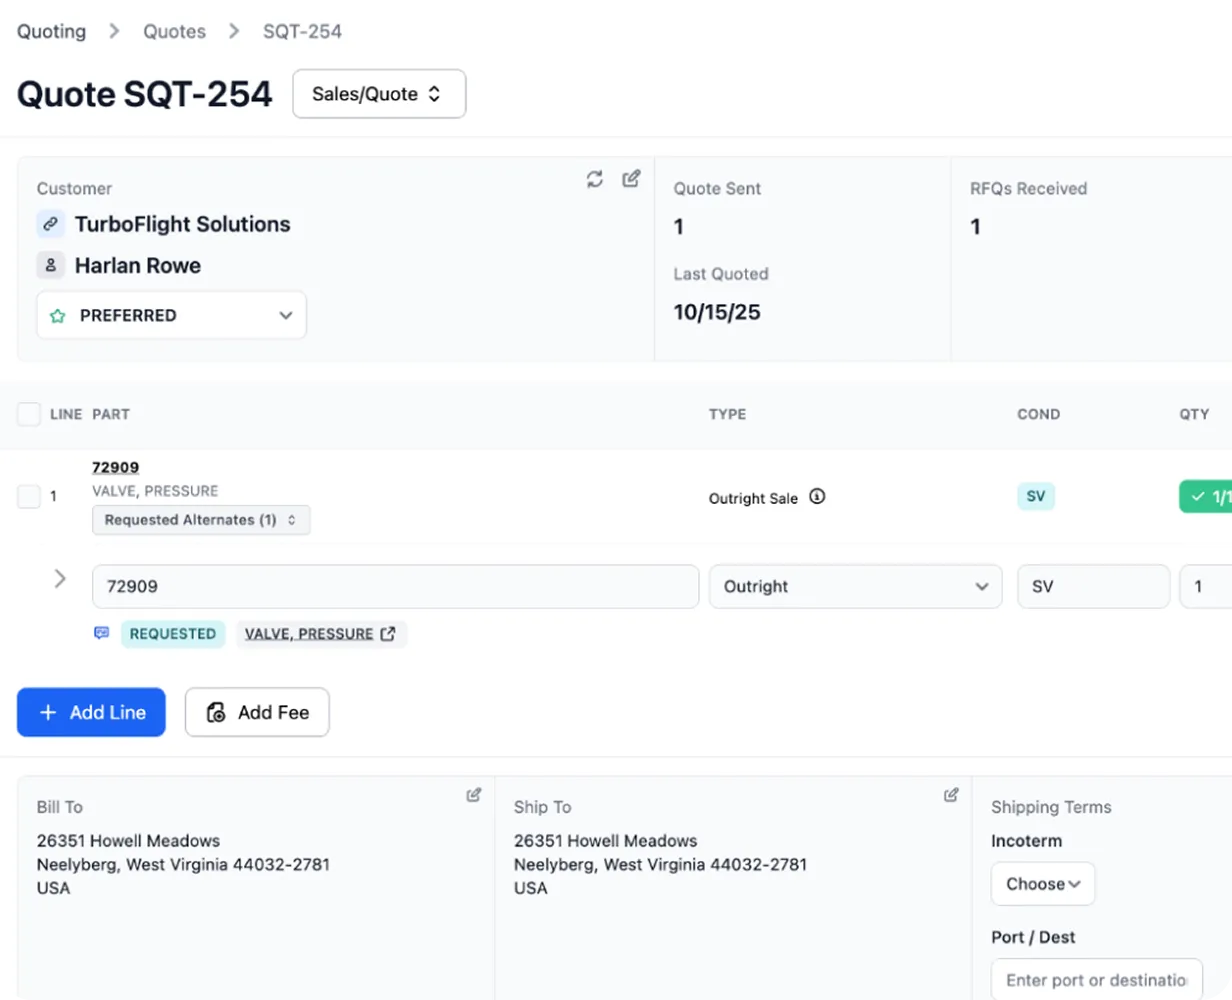This screenshot has height=1000, width=1232.
Task: Edit the Bill To address
Action: pos(473,794)
